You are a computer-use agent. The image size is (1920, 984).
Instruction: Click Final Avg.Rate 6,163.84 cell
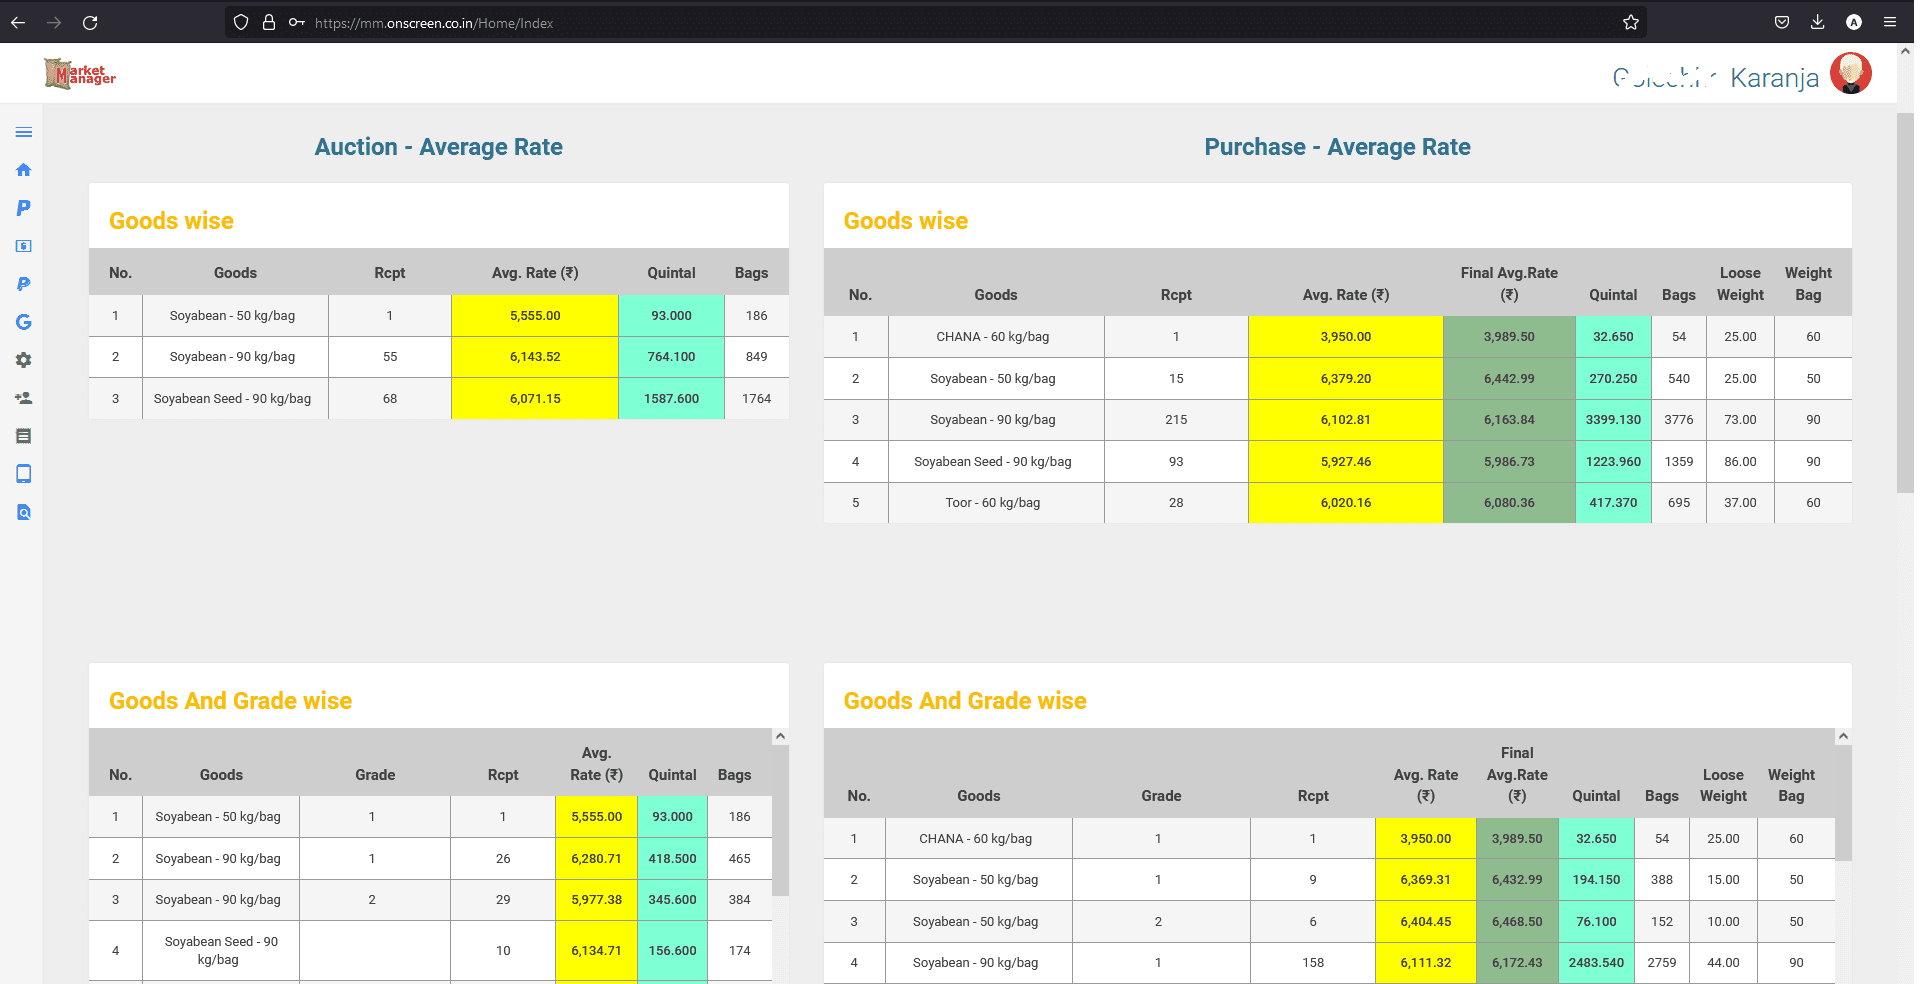point(1509,420)
